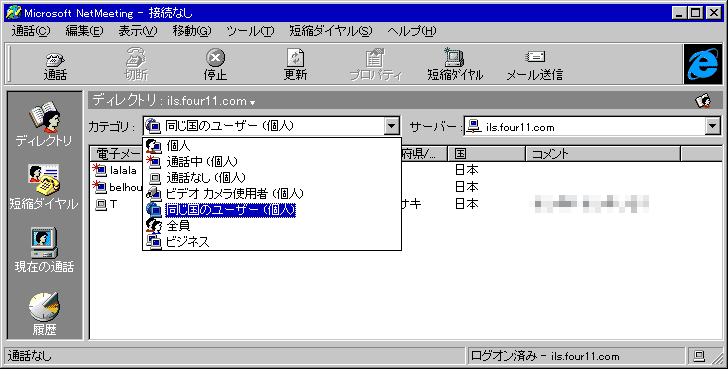Select ビデオ カメラ使用者 (個人) option
This screenshot has height=369, width=728.
(x=272, y=194)
